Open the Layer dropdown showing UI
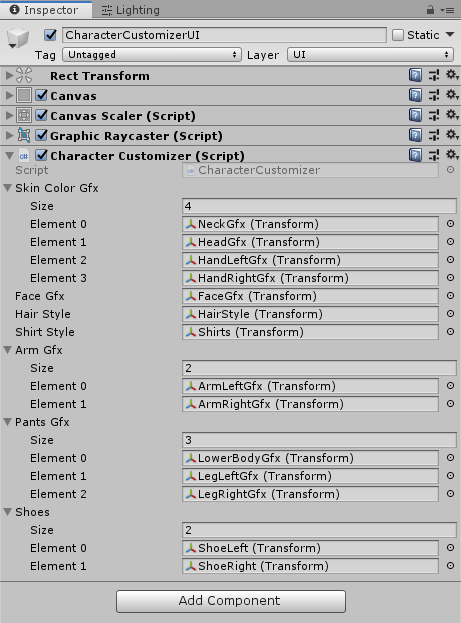This screenshot has height=623, width=461. tap(370, 54)
